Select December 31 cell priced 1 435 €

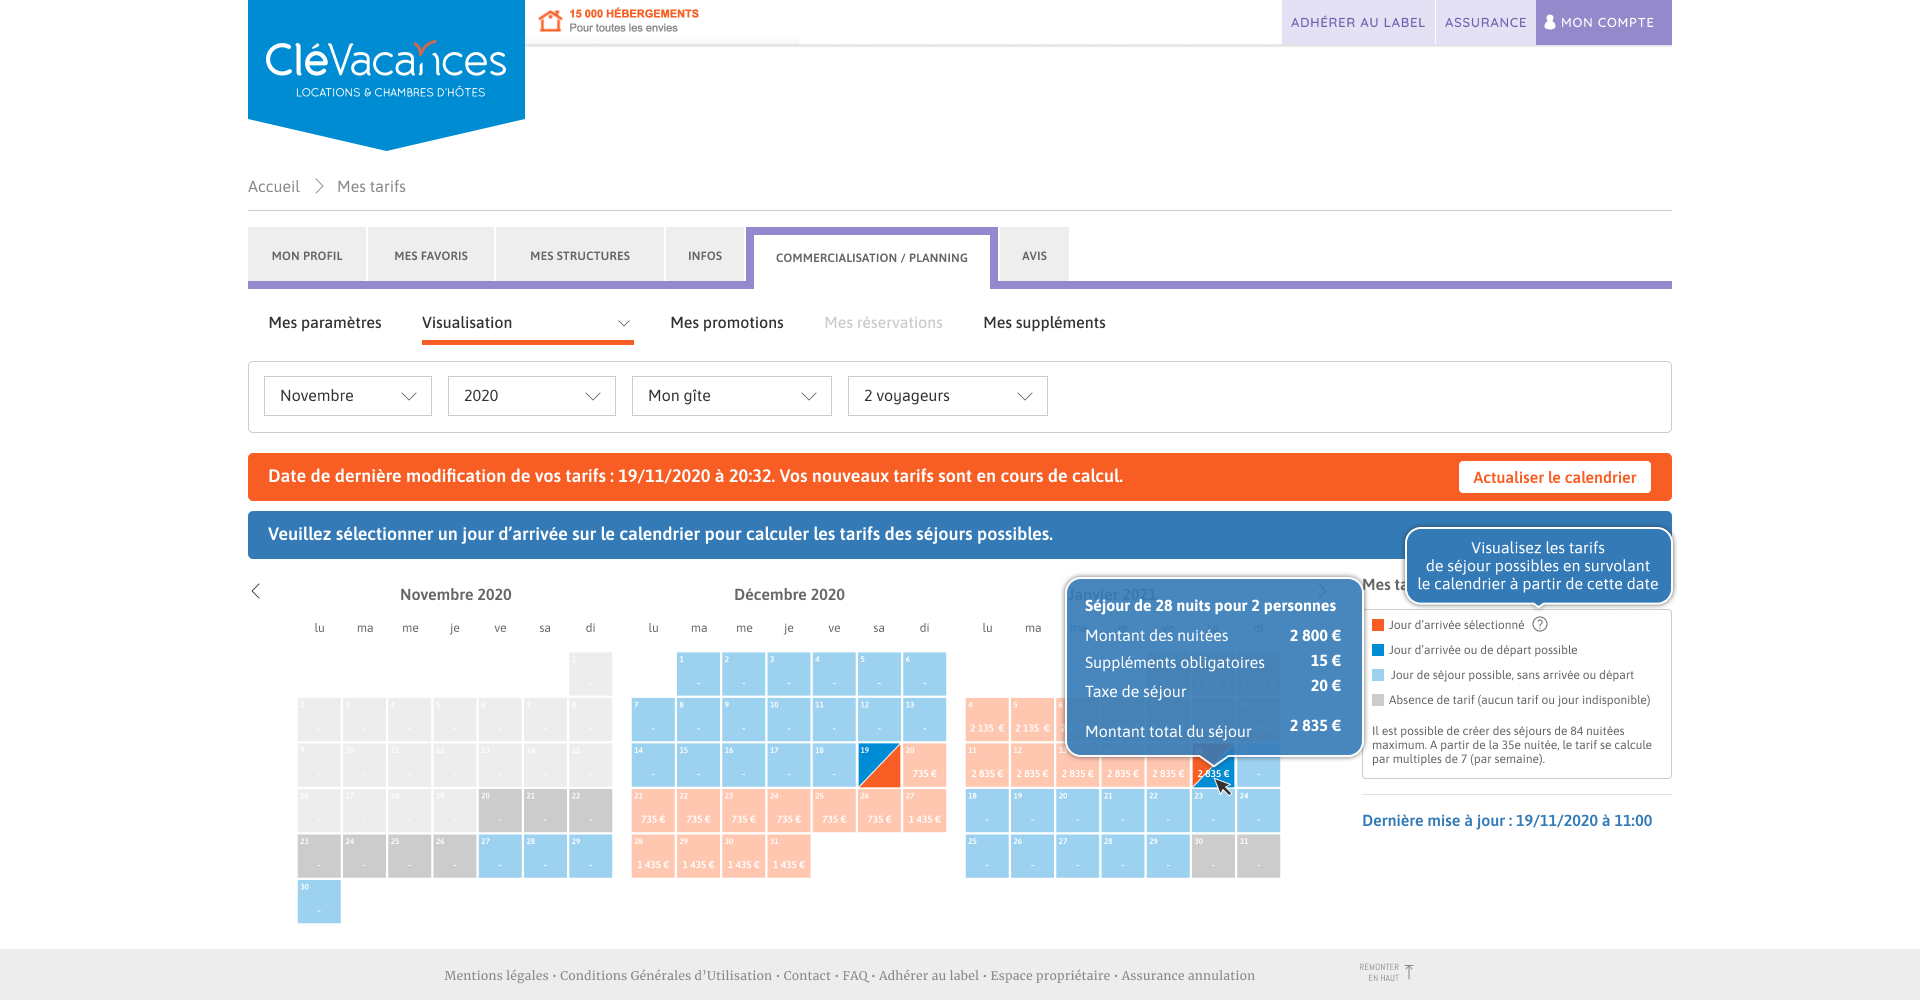click(789, 856)
